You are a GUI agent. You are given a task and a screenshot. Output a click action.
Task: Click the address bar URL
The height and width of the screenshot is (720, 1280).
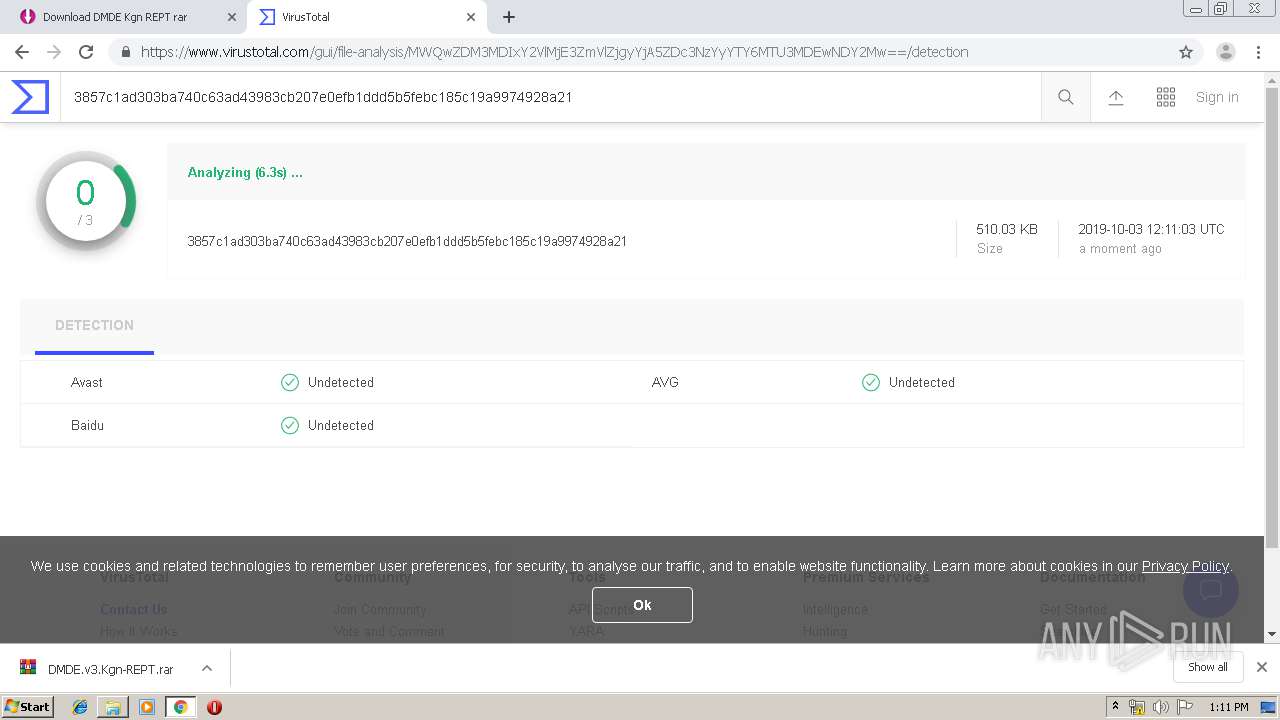click(x=554, y=52)
